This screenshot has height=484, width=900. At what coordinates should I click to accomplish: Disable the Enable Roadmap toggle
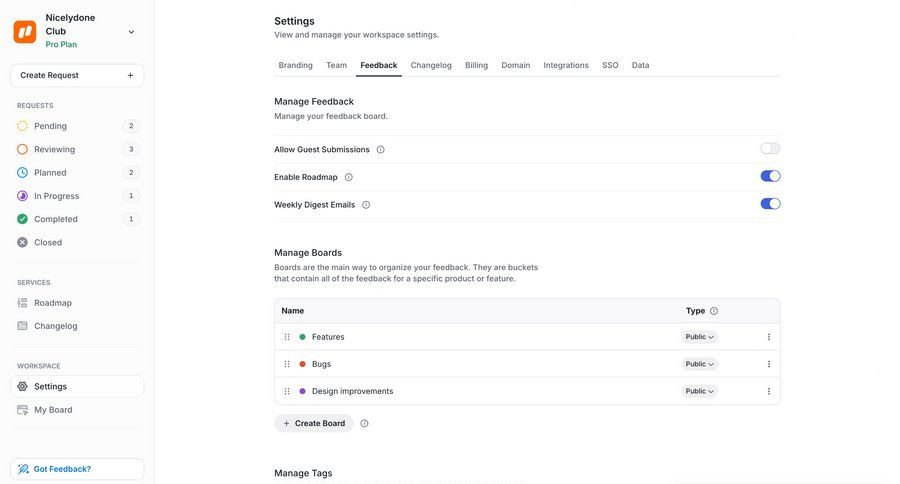pos(769,176)
